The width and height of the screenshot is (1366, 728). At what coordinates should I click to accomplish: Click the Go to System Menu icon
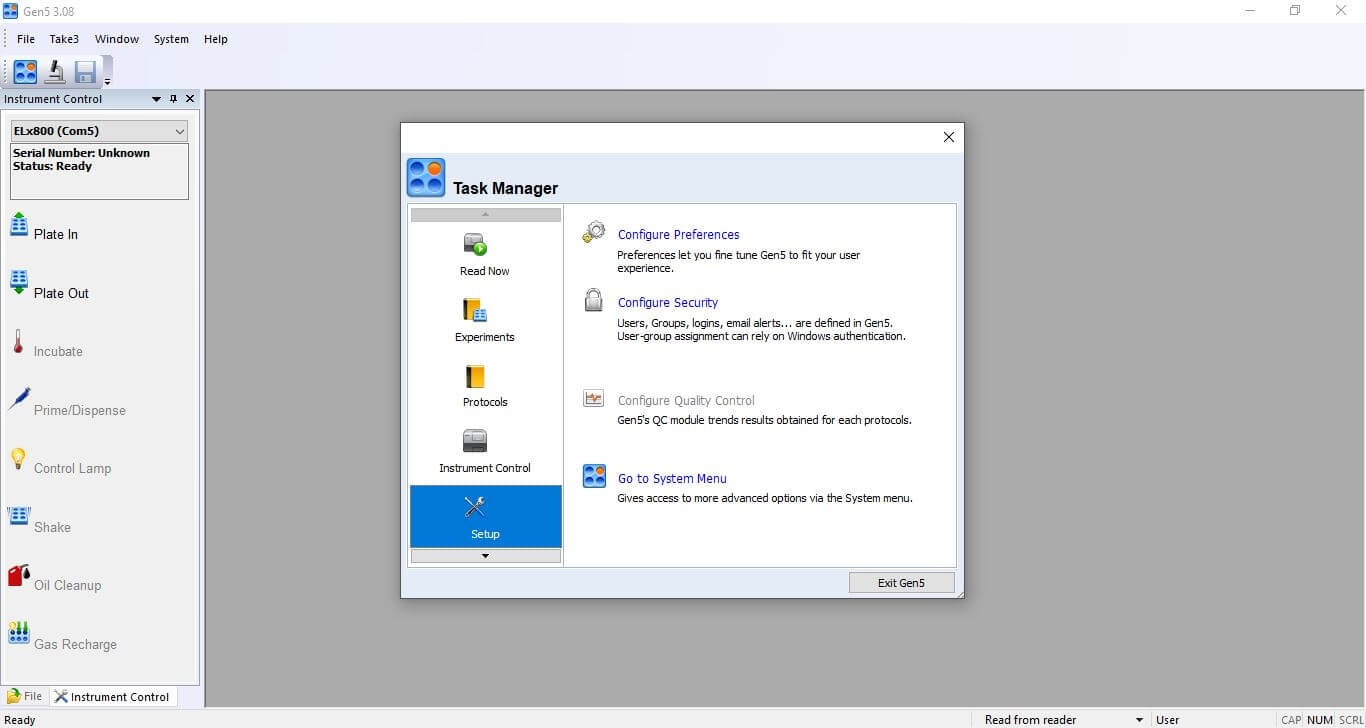coord(594,476)
